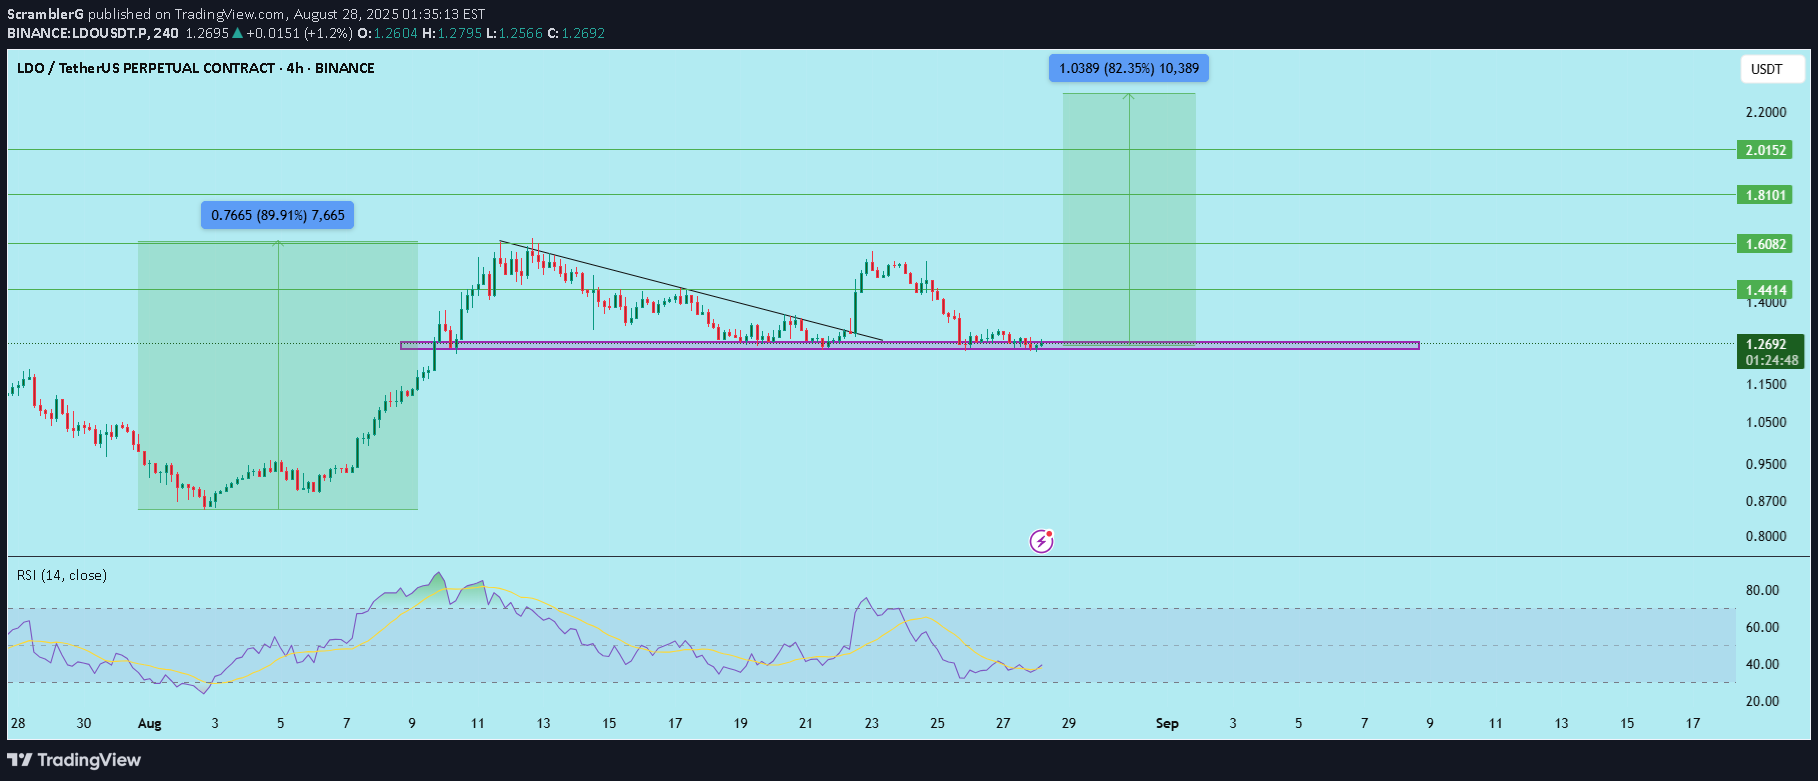Select the 1.8101 price level label
Screen dimensions: 1818x781
[1765, 195]
